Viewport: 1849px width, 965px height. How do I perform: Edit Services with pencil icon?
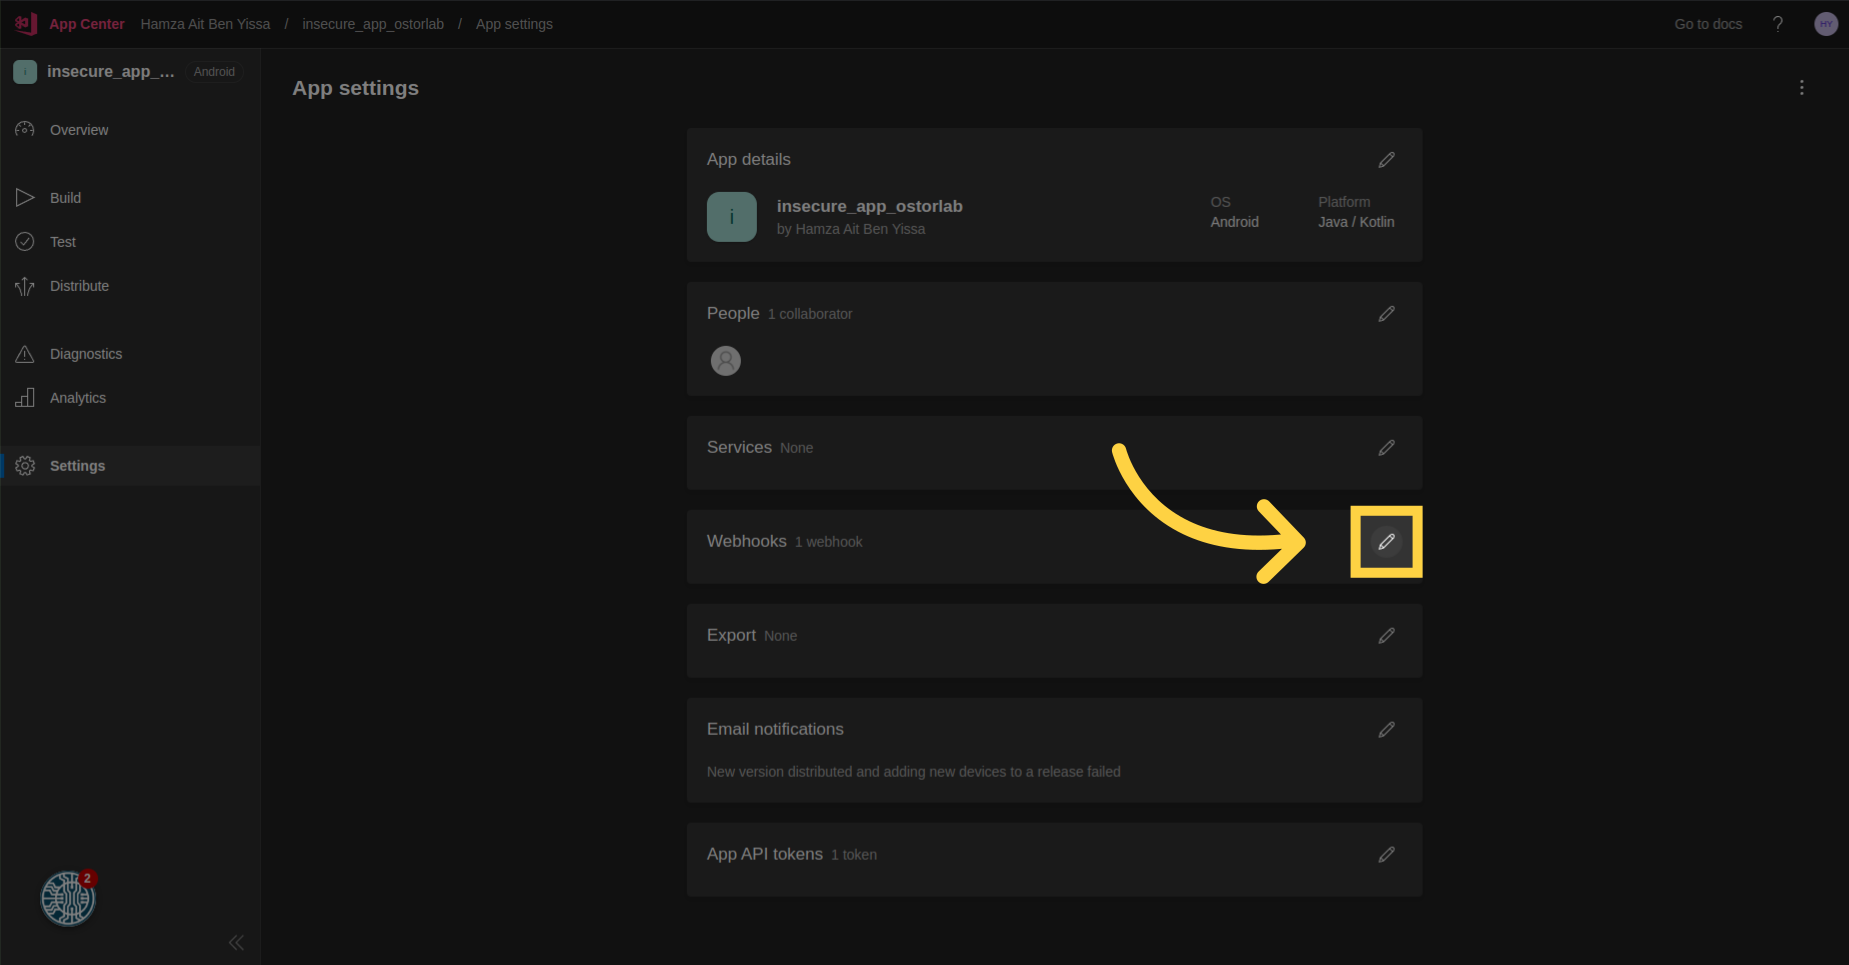(x=1387, y=448)
